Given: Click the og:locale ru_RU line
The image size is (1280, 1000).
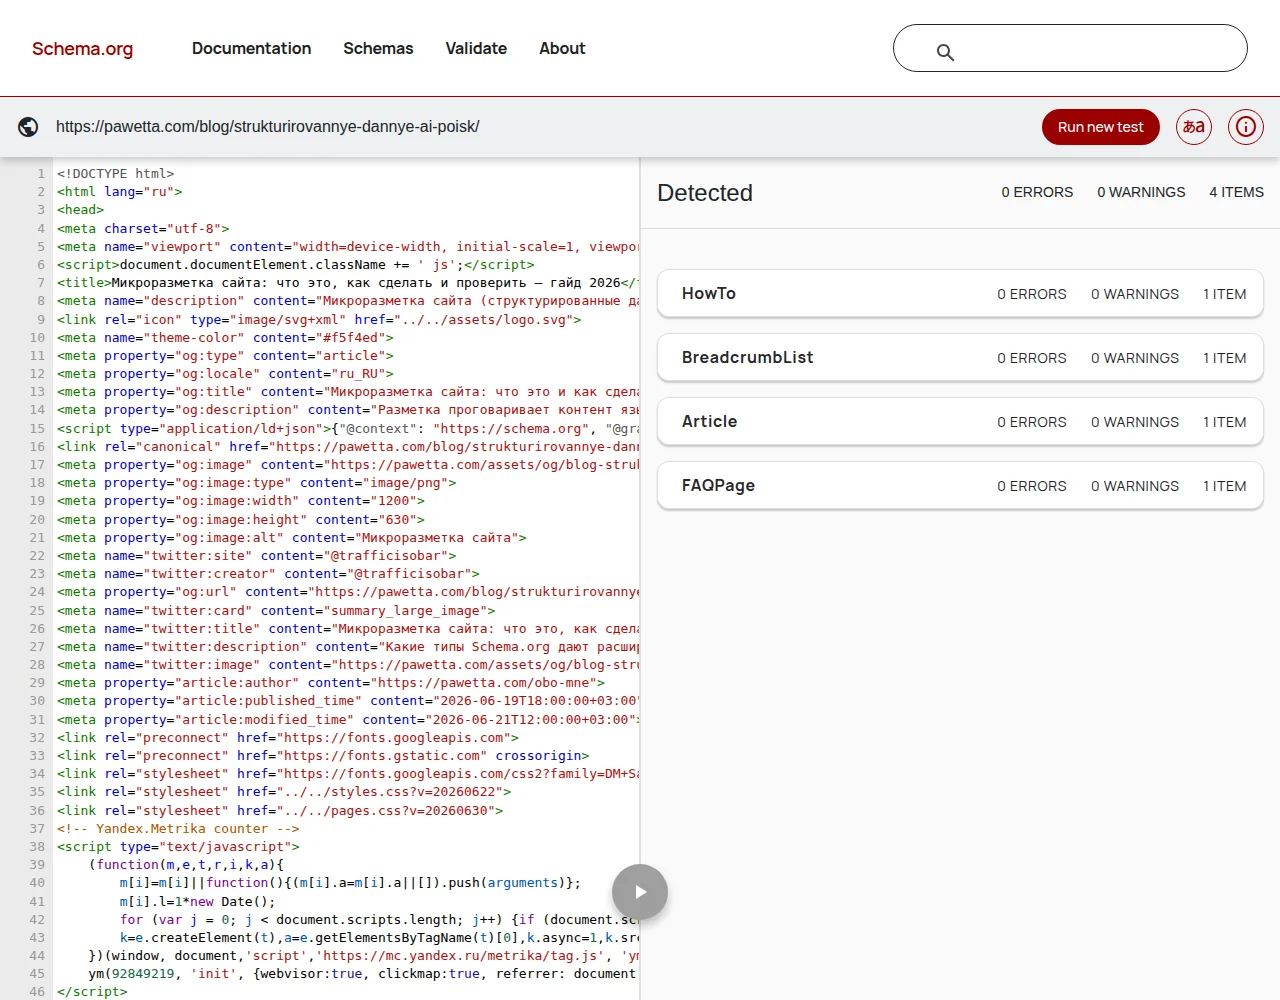Looking at the screenshot, I should point(225,373).
